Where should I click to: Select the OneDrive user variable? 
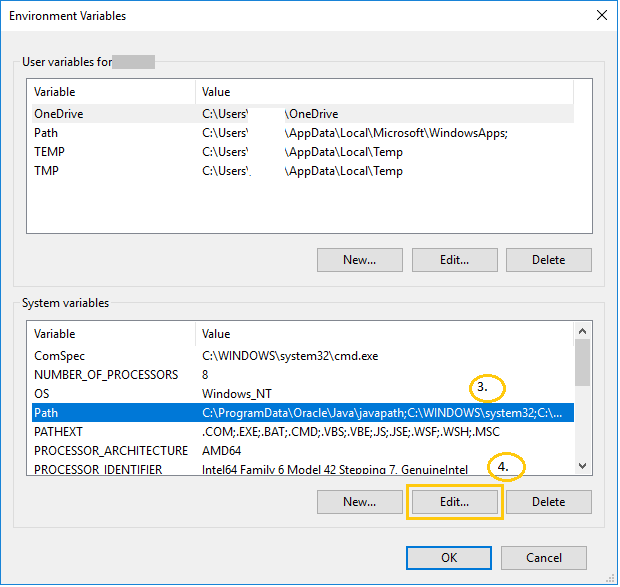pyautogui.click(x=58, y=114)
